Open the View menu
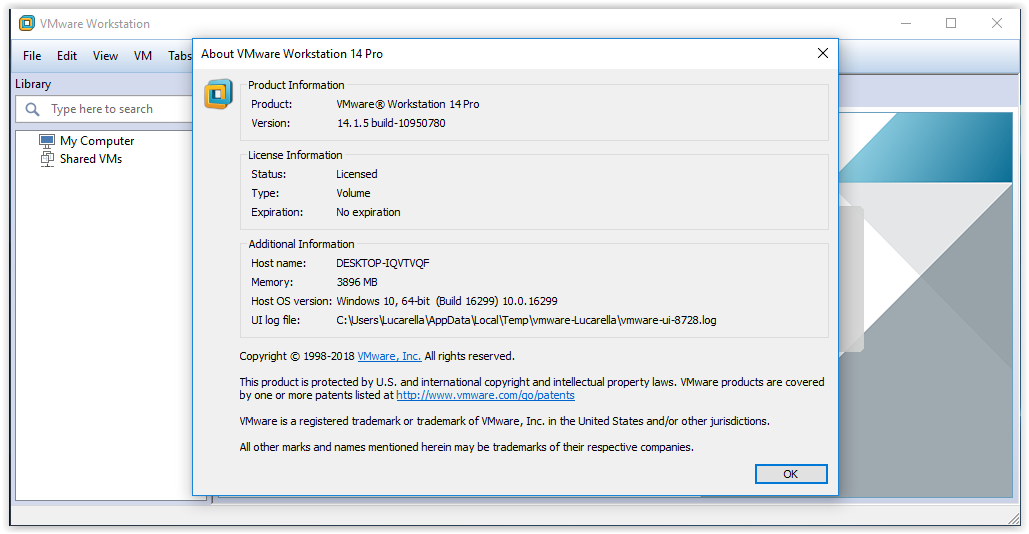Viewport: 1029px width, 534px height. click(105, 56)
